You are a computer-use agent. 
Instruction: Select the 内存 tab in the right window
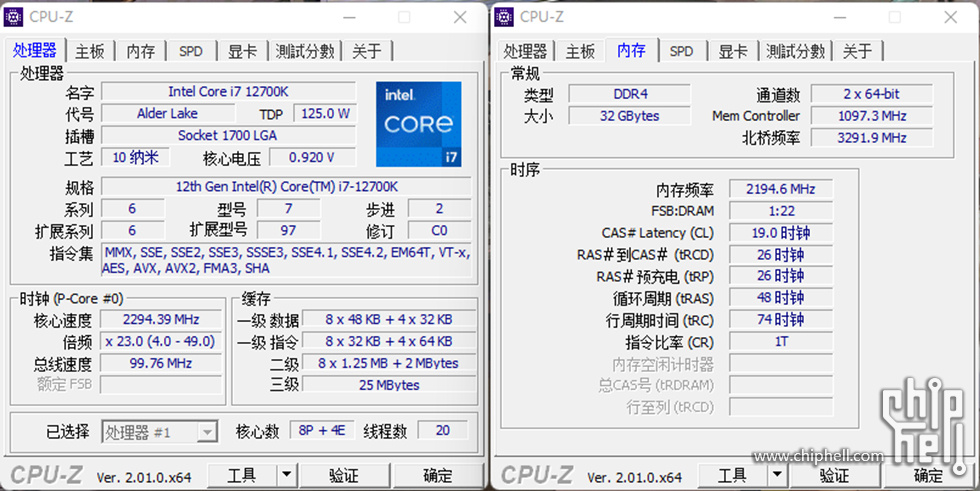coord(631,50)
